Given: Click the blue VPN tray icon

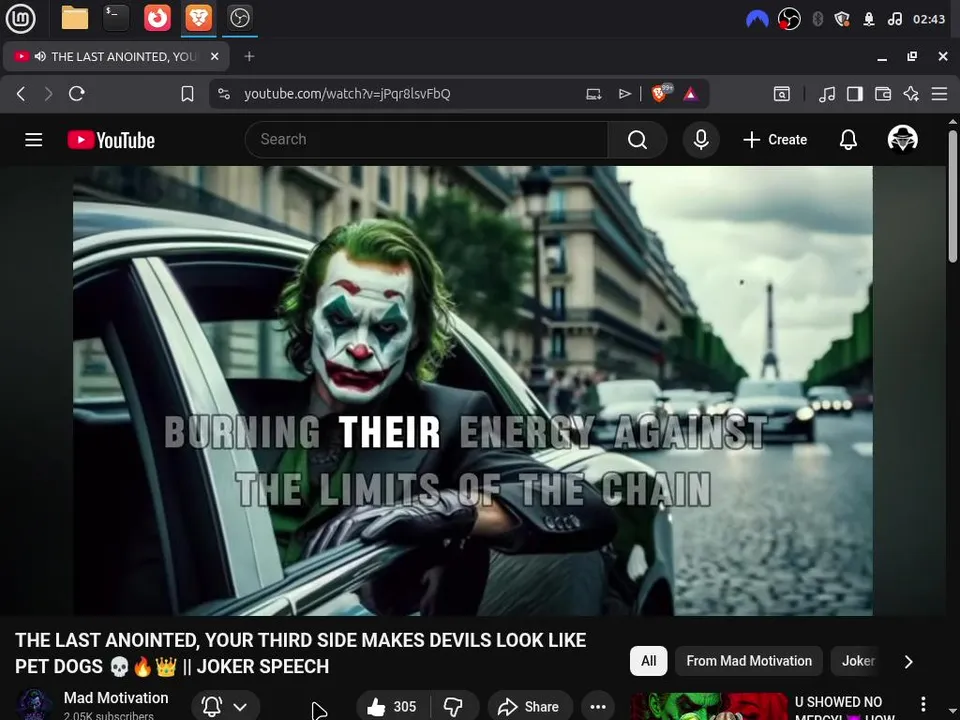Looking at the screenshot, I should click(757, 20).
